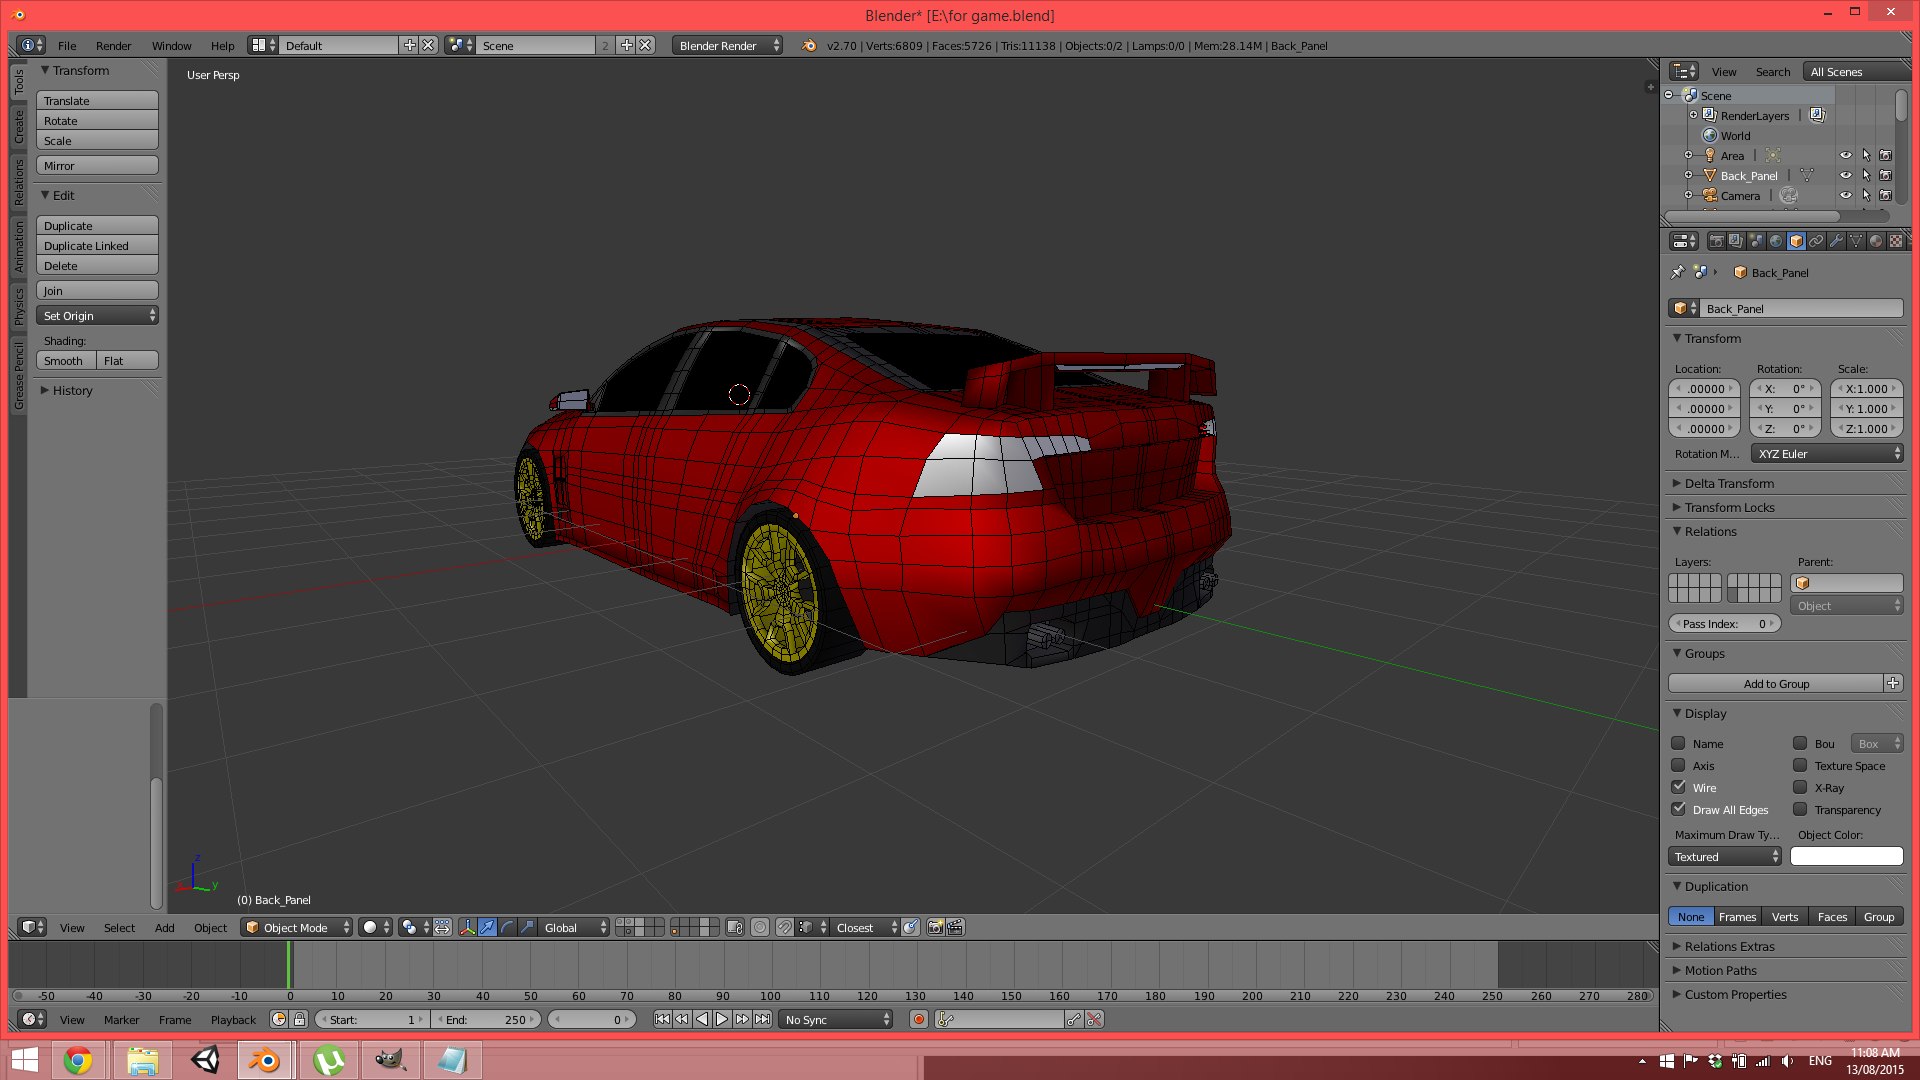Screen dimensions: 1920x1080
Task: Uncheck the Draw All Edges checkbox
Action: coord(1678,810)
